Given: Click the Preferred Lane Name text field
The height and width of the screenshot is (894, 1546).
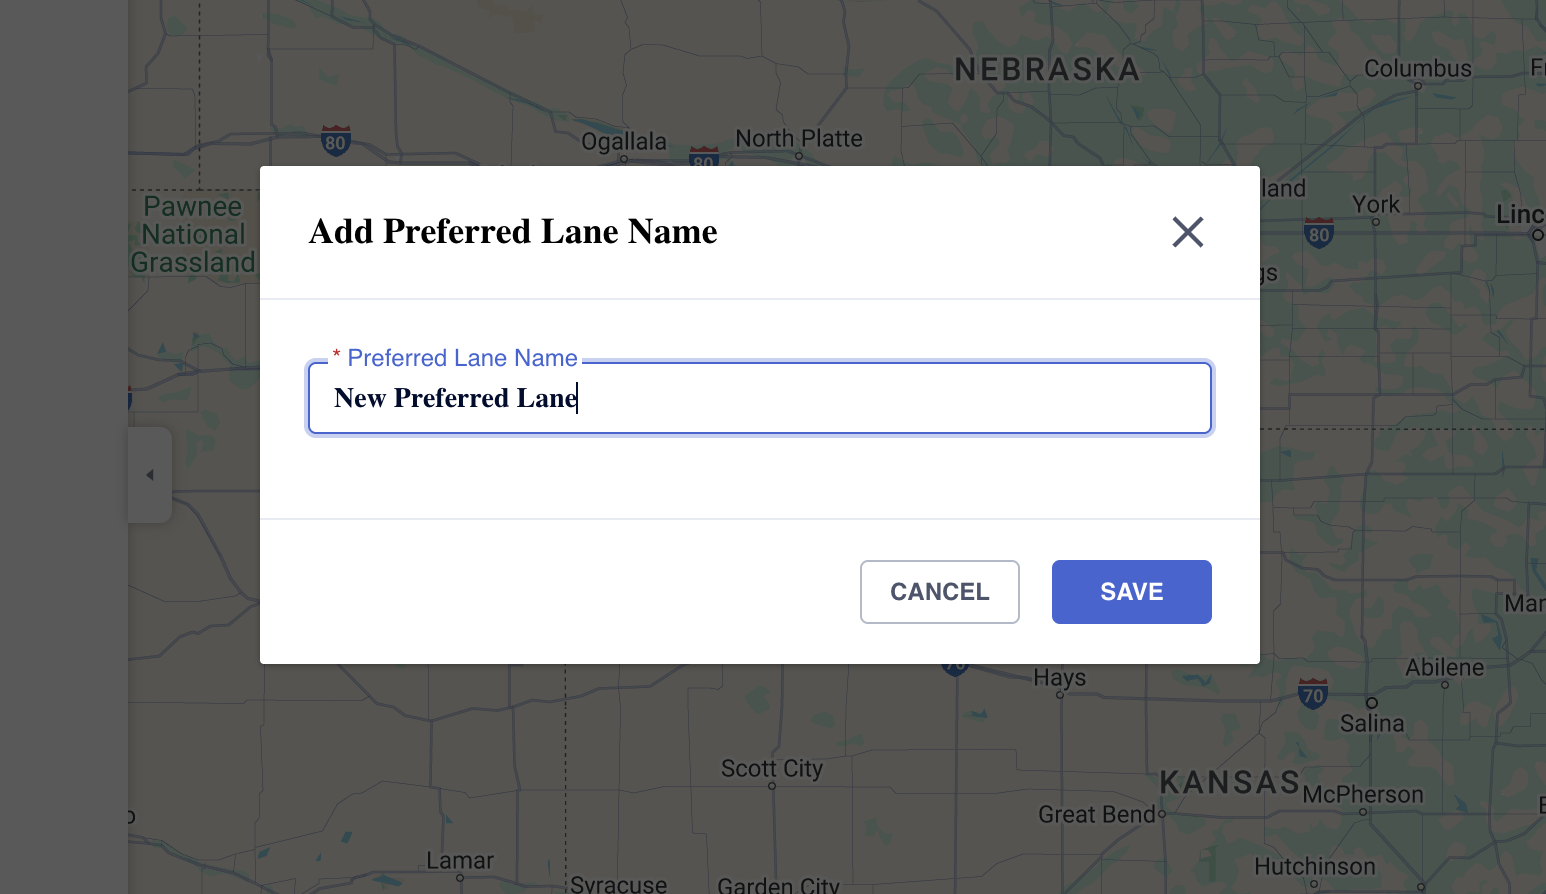Looking at the screenshot, I should coord(760,398).
